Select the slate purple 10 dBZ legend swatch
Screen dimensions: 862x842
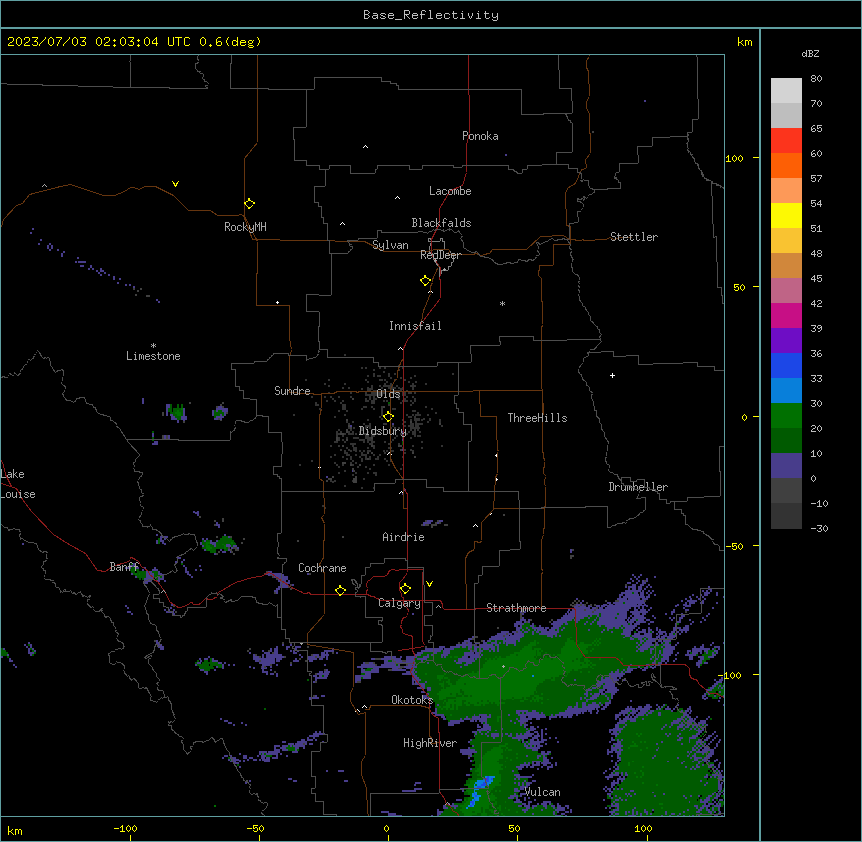pos(786,466)
